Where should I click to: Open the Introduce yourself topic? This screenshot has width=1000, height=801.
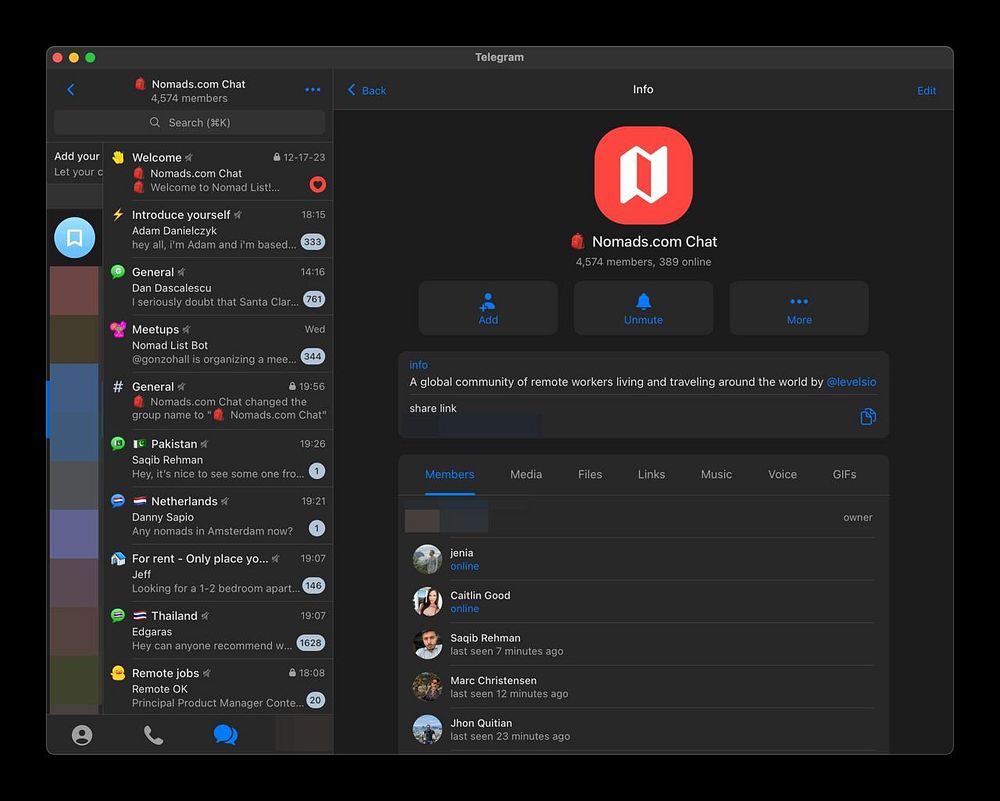point(218,229)
